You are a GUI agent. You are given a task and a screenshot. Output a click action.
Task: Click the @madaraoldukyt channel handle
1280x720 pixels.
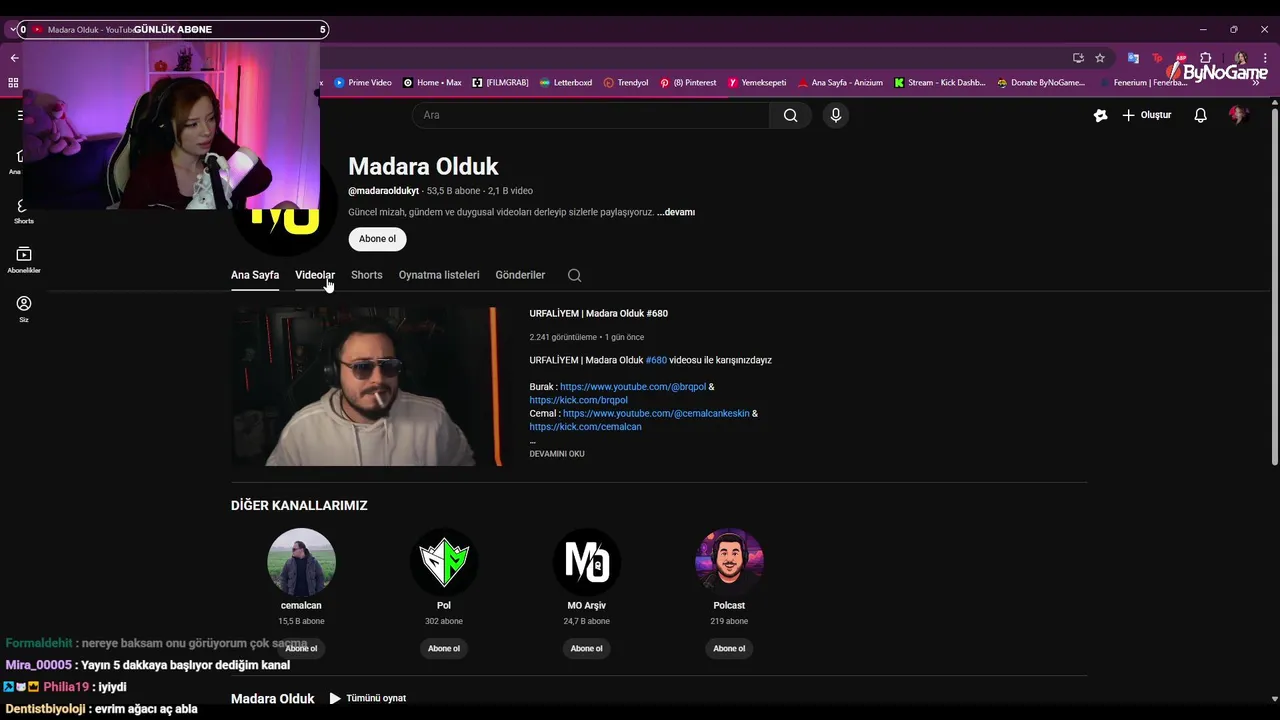click(383, 191)
